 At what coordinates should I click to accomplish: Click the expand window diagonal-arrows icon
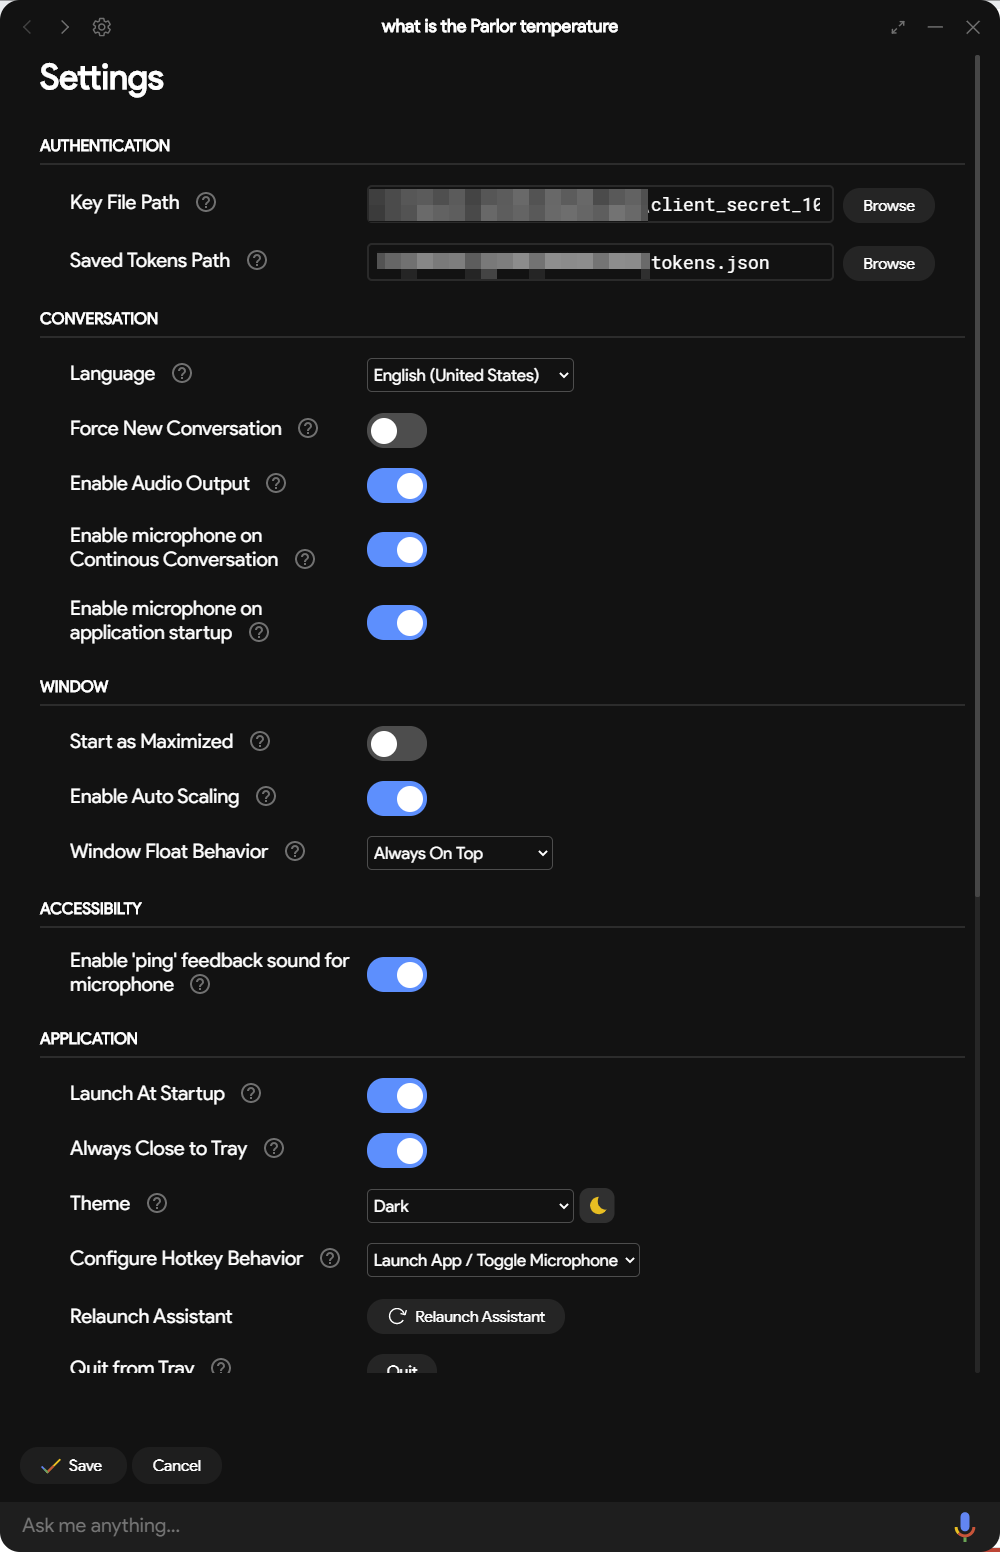coord(898,27)
